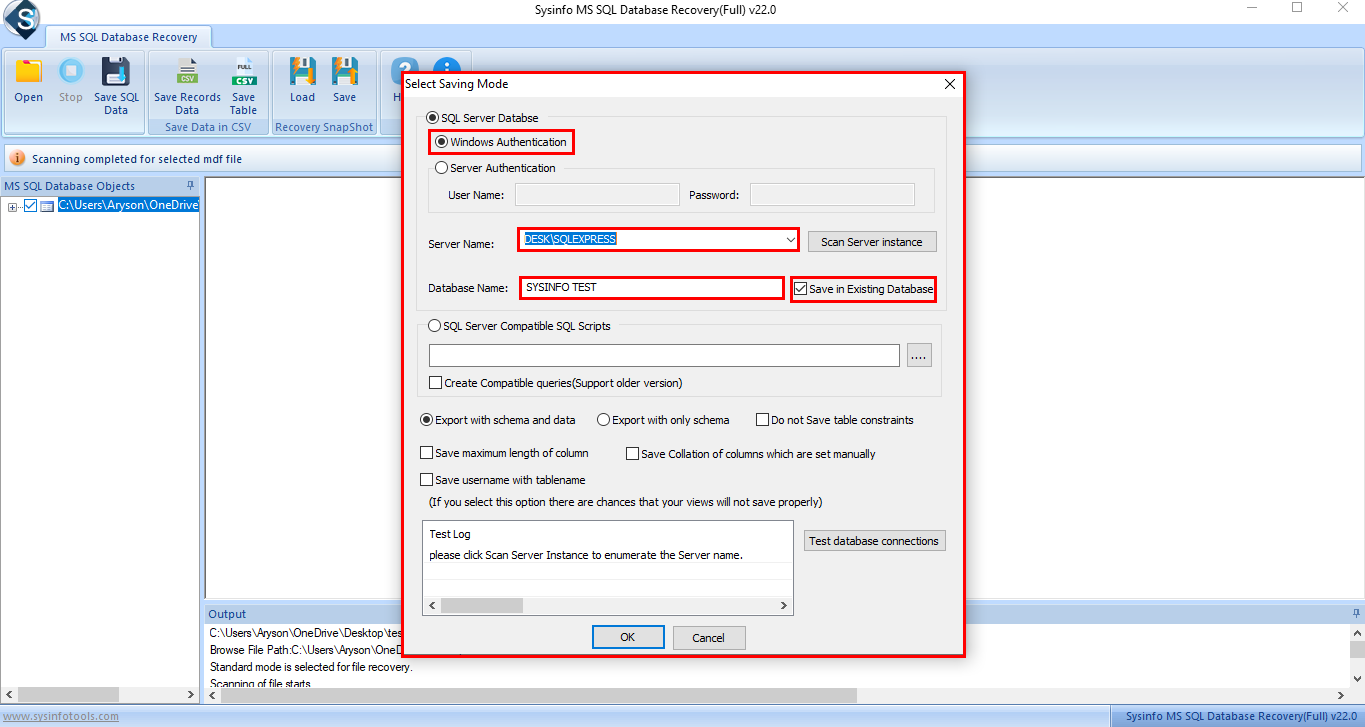
Task: Click the Stop scan icon
Action: pos(70,72)
